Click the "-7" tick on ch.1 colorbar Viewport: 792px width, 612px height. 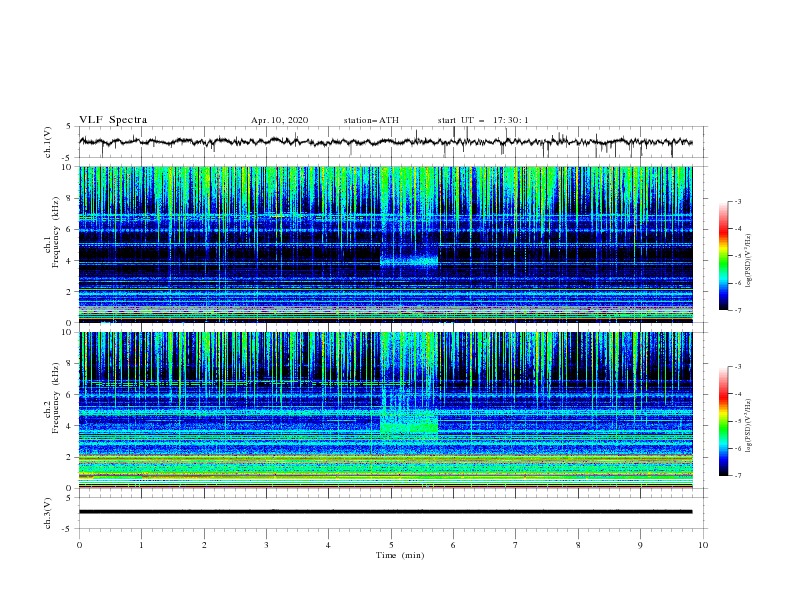click(x=737, y=310)
